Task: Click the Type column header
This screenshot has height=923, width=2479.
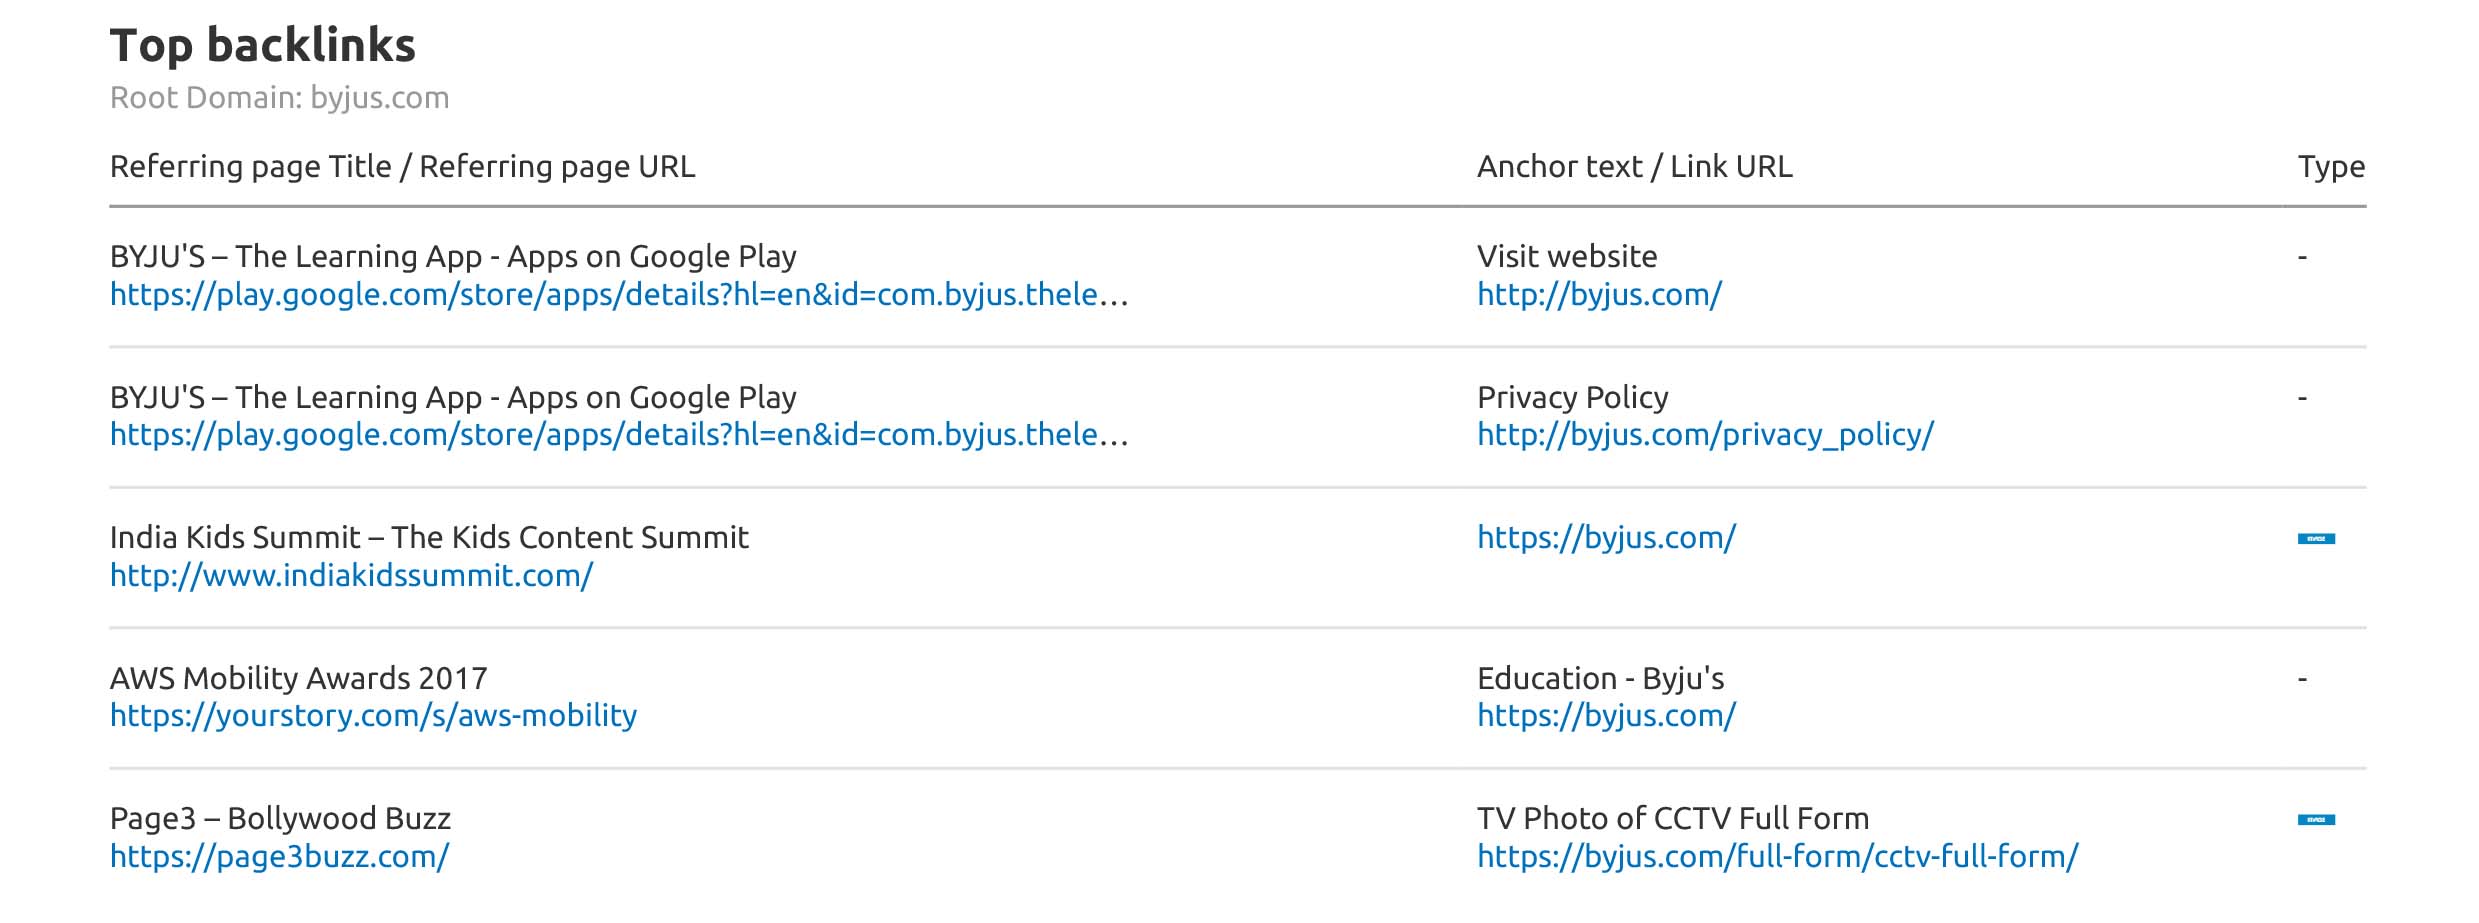Action: point(2330,166)
